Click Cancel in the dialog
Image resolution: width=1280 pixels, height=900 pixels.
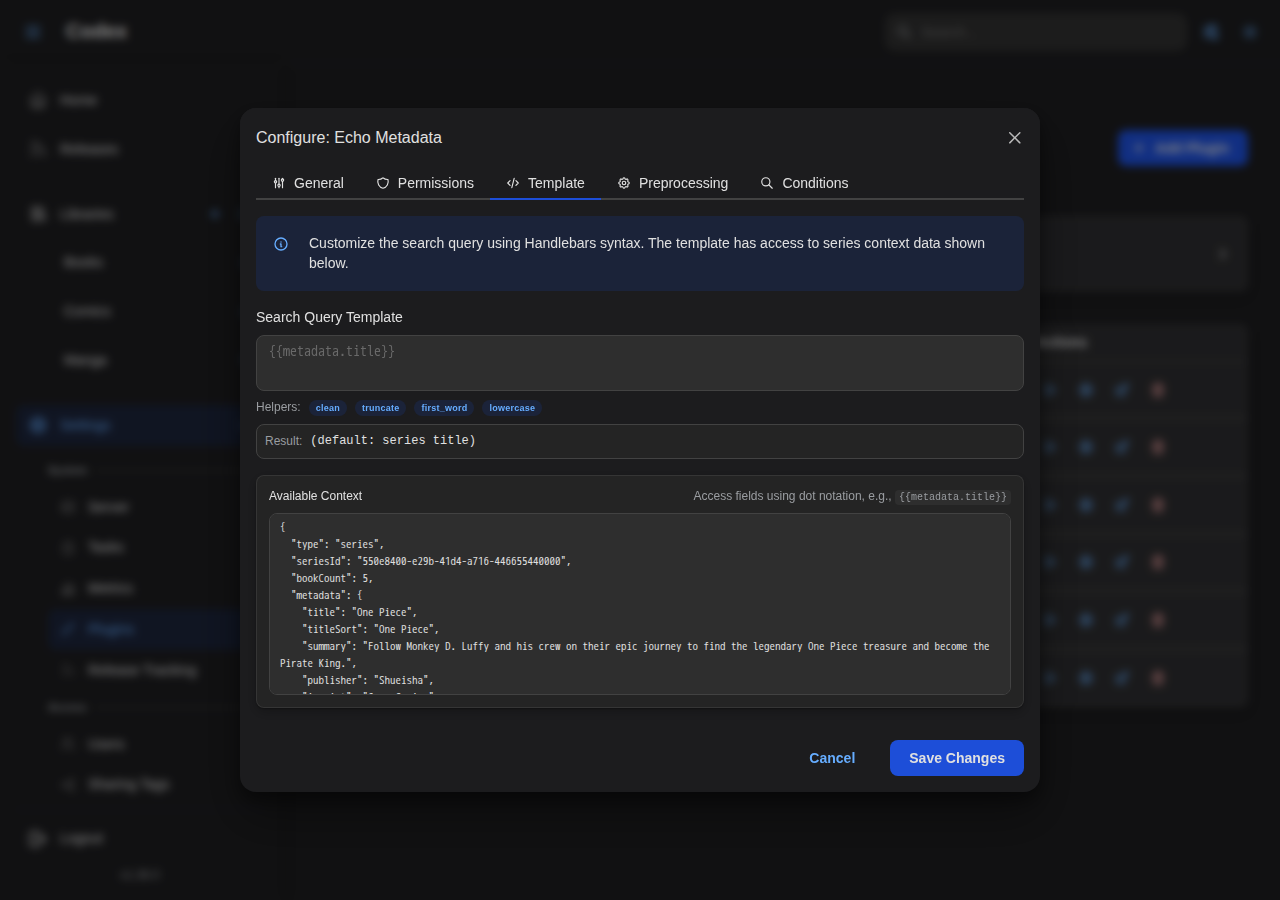click(x=832, y=758)
